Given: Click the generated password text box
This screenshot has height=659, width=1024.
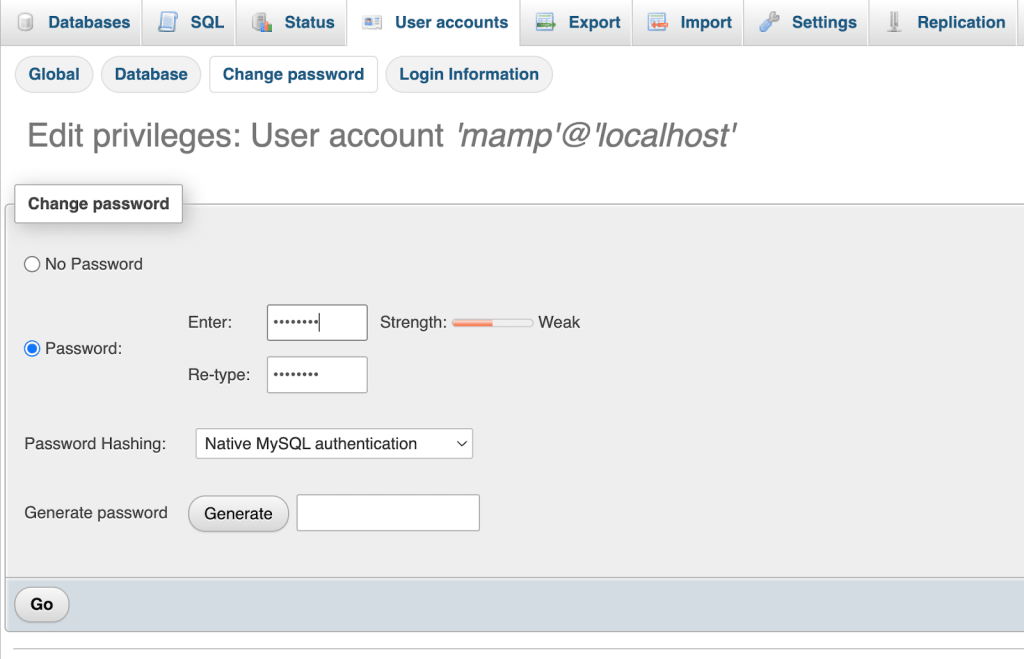Looking at the screenshot, I should tap(388, 513).
